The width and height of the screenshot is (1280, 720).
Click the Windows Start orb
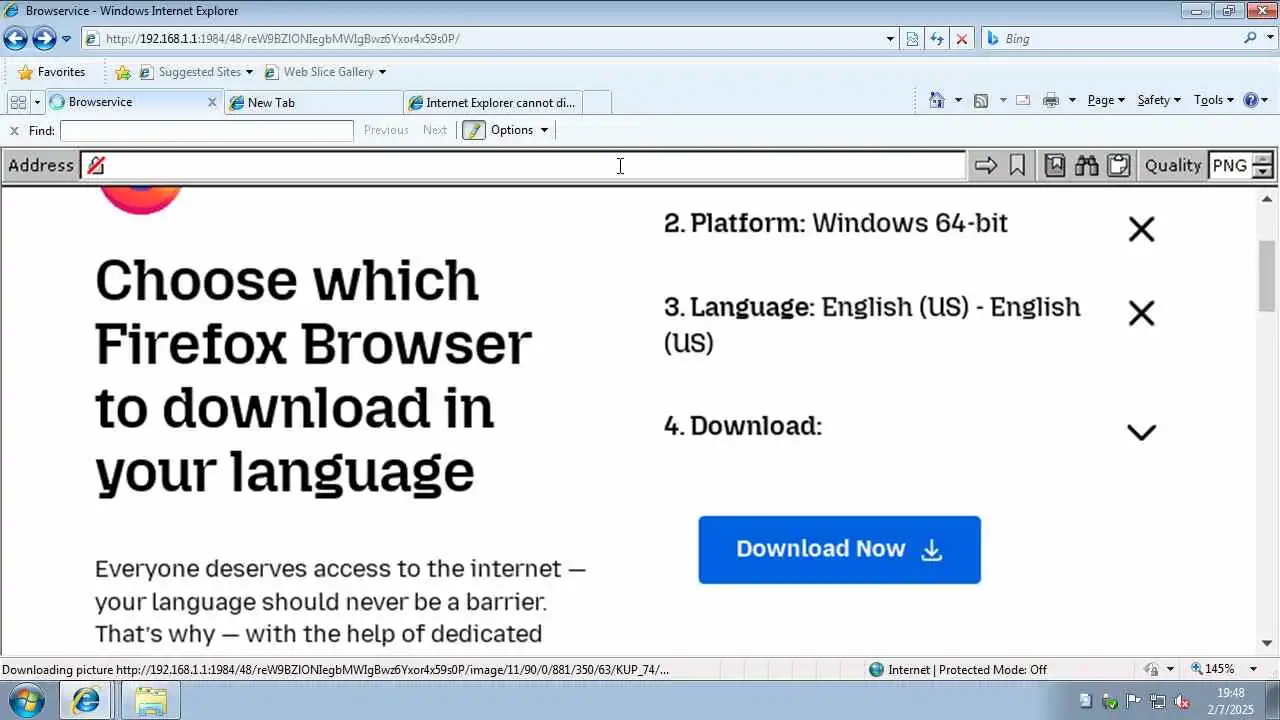pyautogui.click(x=27, y=700)
